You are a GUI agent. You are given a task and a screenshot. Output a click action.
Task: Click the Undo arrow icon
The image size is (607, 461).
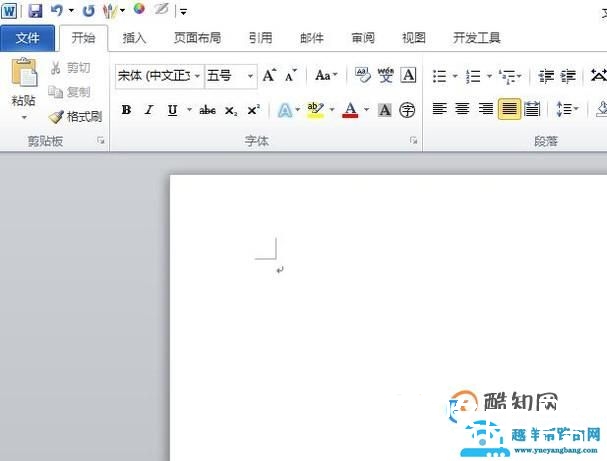click(x=57, y=10)
